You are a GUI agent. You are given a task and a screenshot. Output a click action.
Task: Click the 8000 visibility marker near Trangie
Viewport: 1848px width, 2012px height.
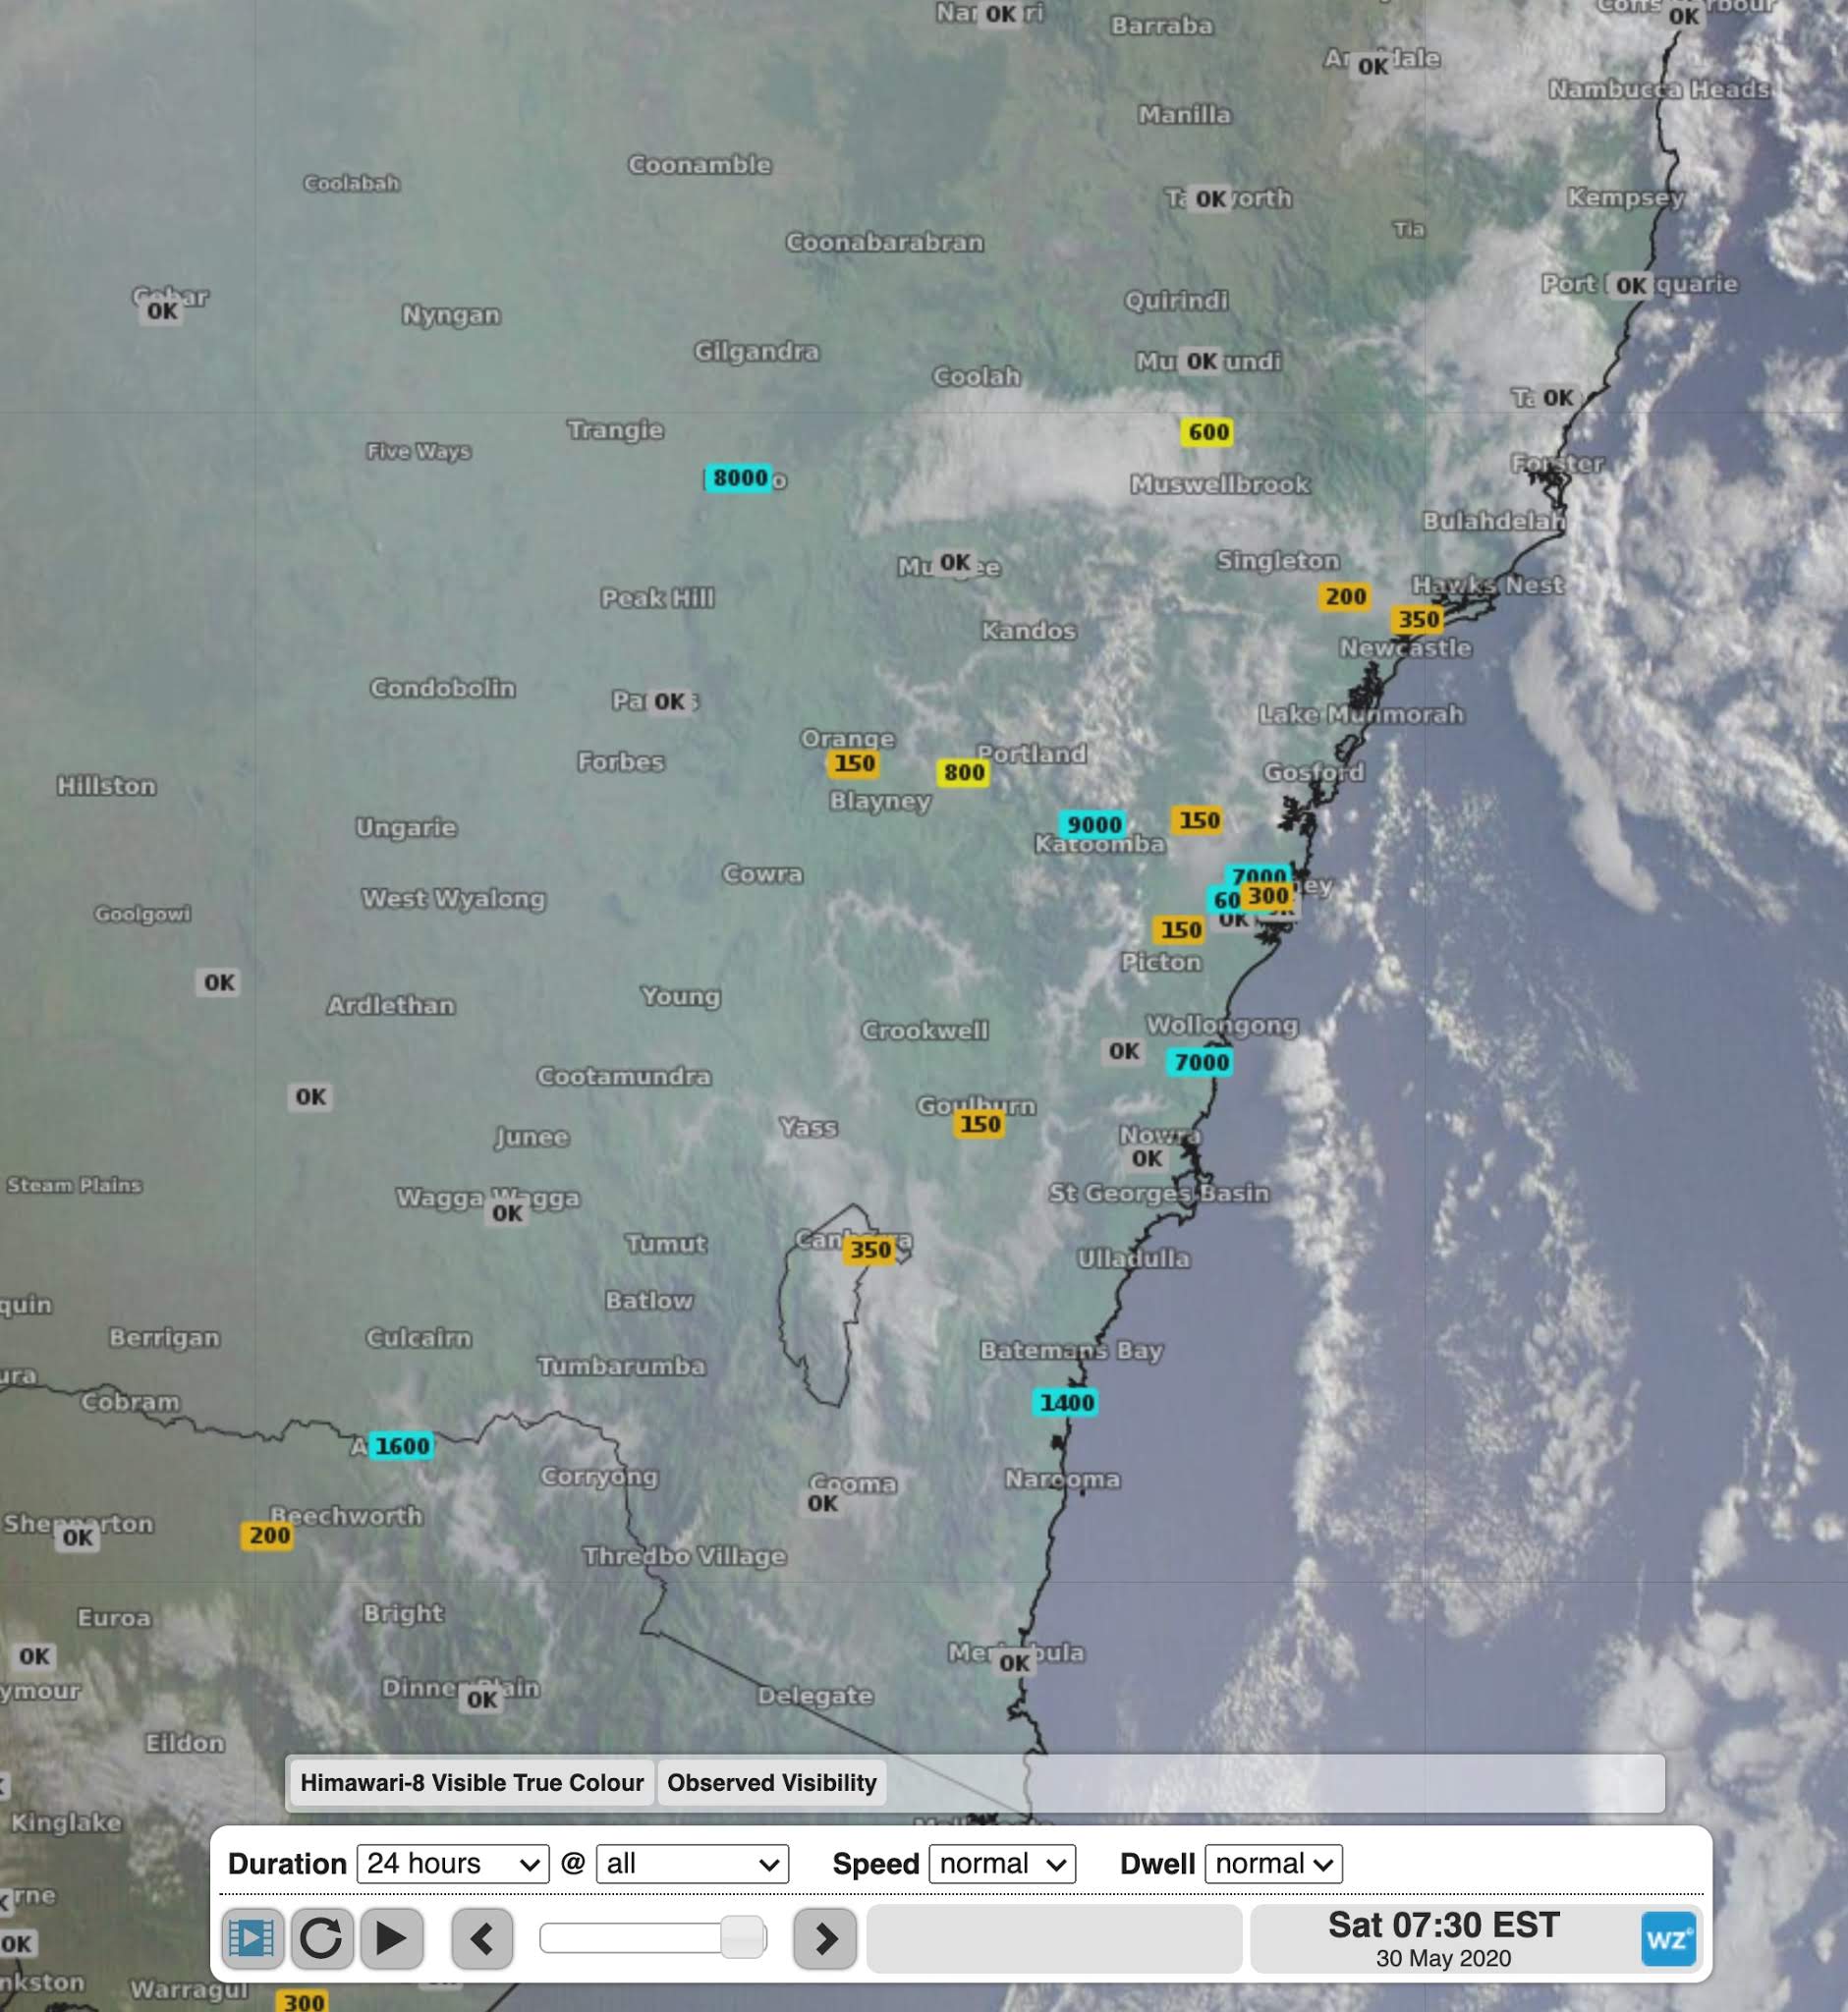[x=741, y=480]
